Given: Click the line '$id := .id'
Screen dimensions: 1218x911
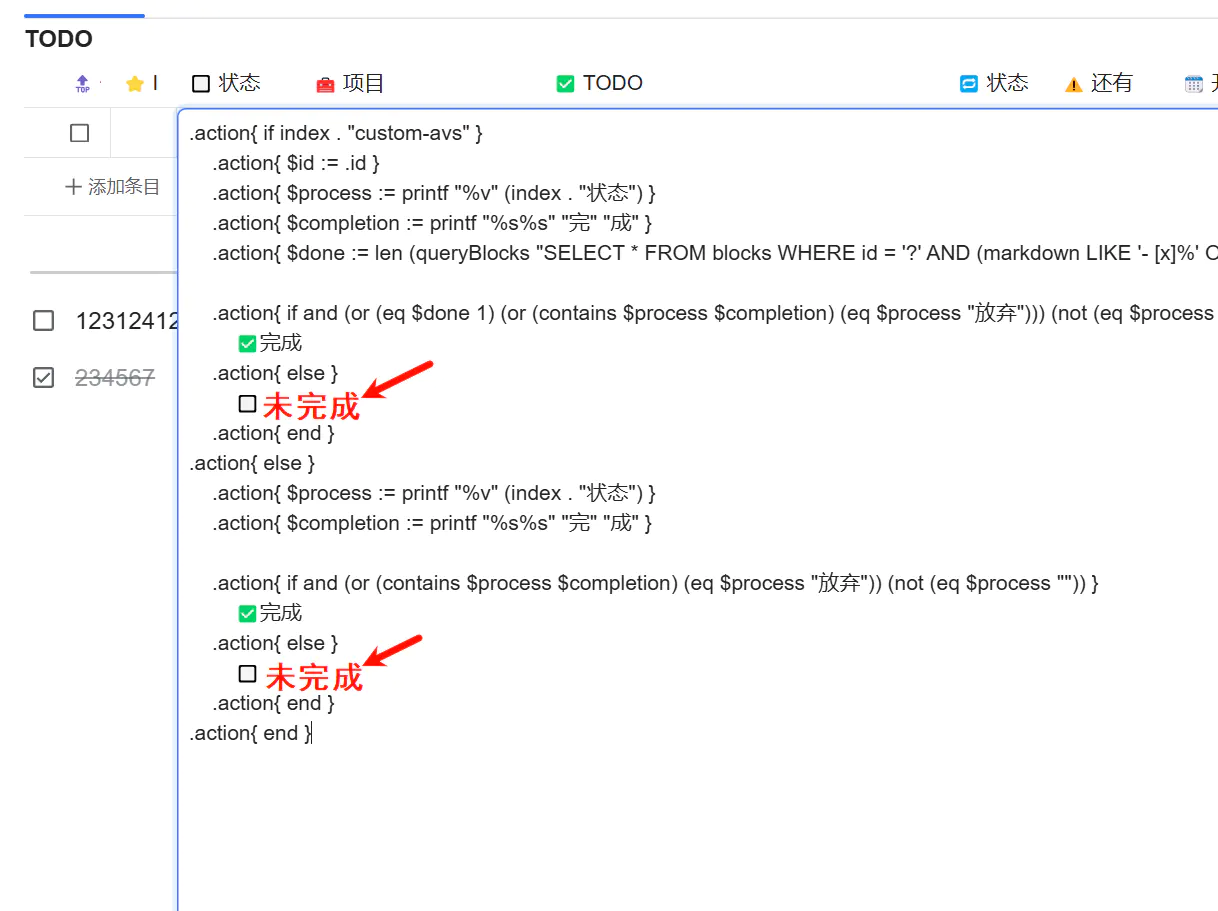Looking at the screenshot, I should click(x=296, y=163).
